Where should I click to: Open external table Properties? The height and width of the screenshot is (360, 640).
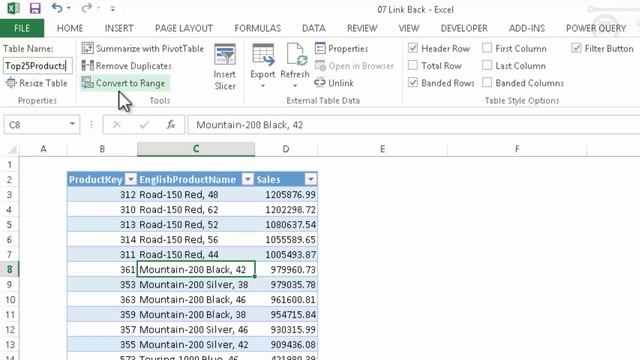[342, 49]
